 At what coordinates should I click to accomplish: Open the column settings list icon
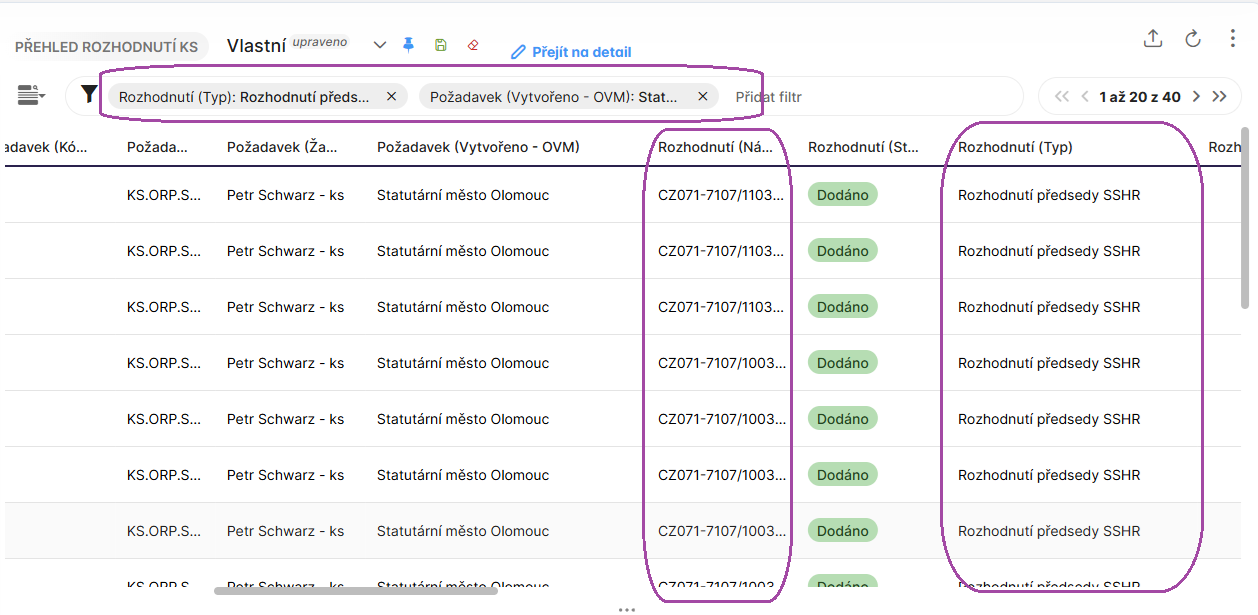(31, 96)
